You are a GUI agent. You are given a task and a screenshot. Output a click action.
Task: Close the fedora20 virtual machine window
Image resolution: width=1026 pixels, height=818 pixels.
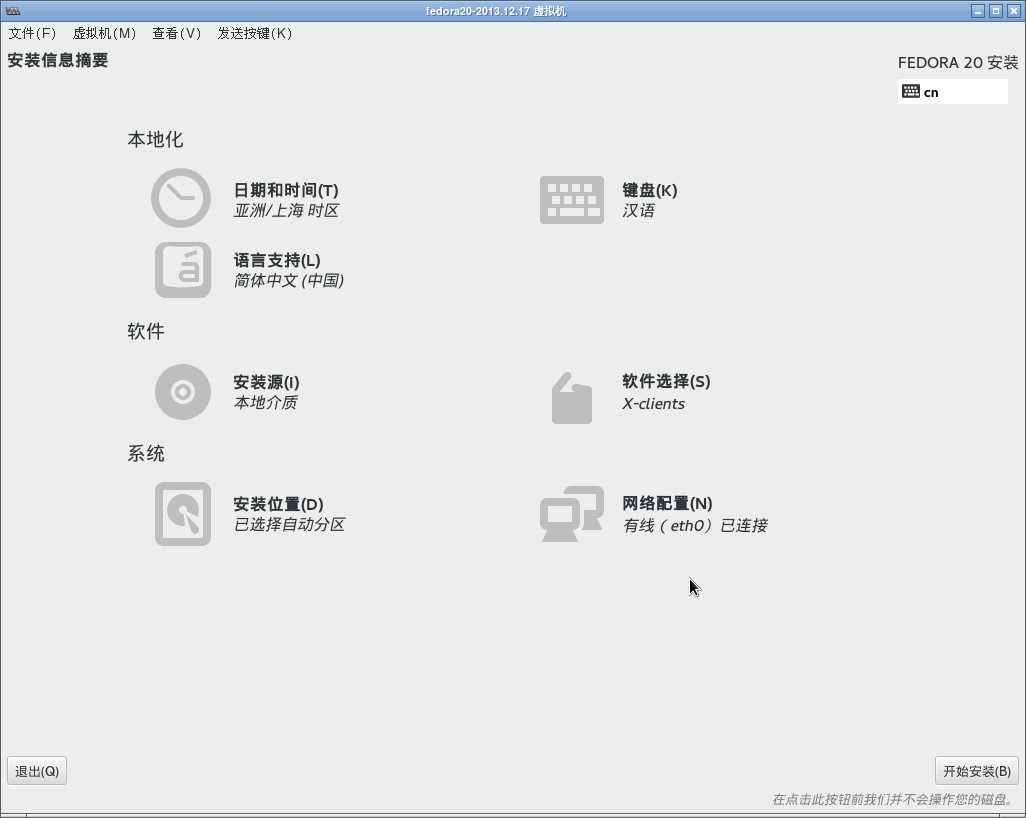pos(1014,11)
